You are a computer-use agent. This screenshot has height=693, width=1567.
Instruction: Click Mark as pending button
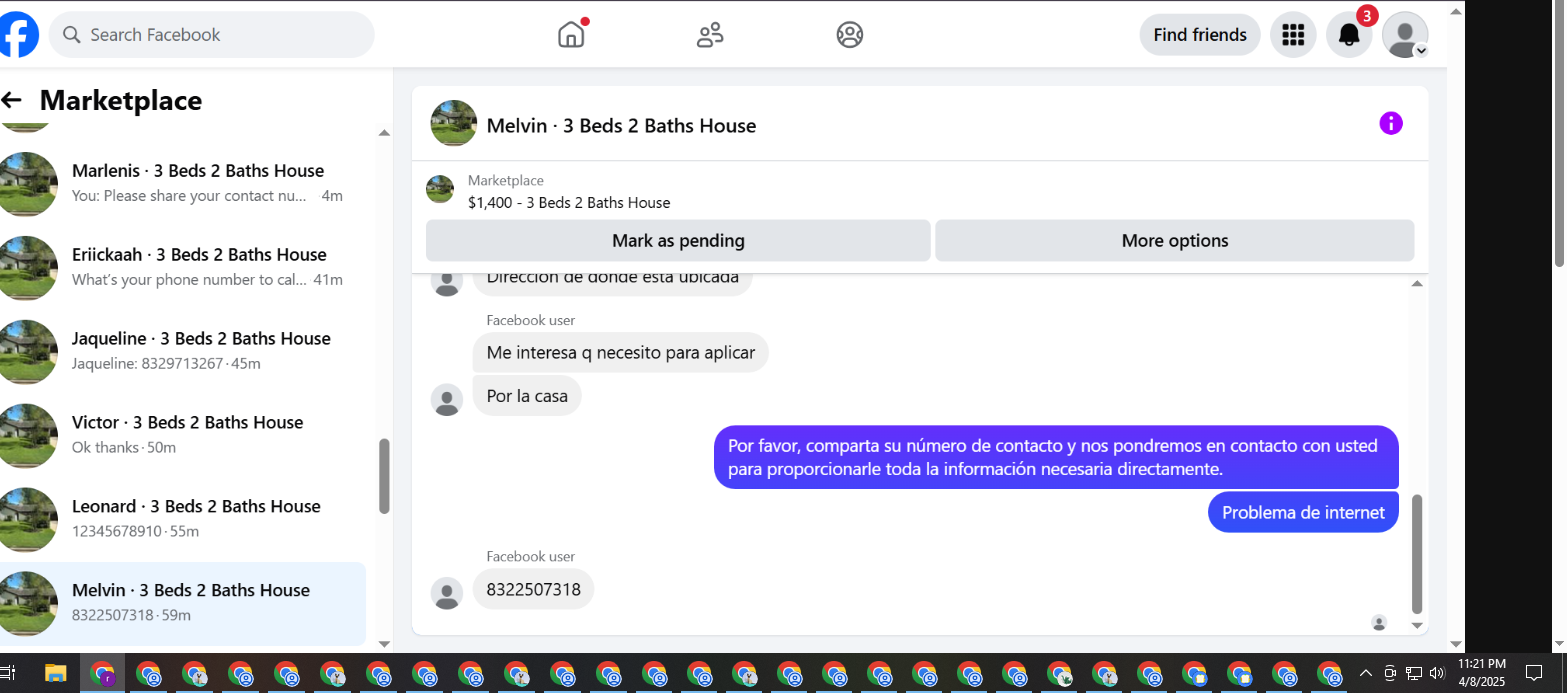(678, 241)
